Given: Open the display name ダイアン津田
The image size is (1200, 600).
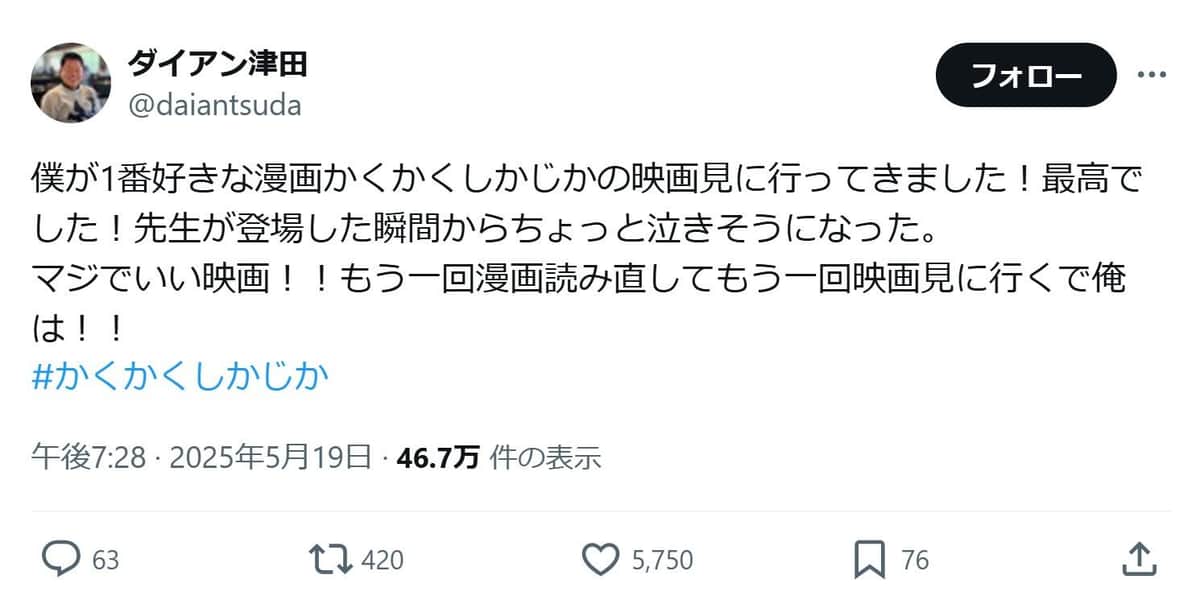Looking at the screenshot, I should (215, 63).
